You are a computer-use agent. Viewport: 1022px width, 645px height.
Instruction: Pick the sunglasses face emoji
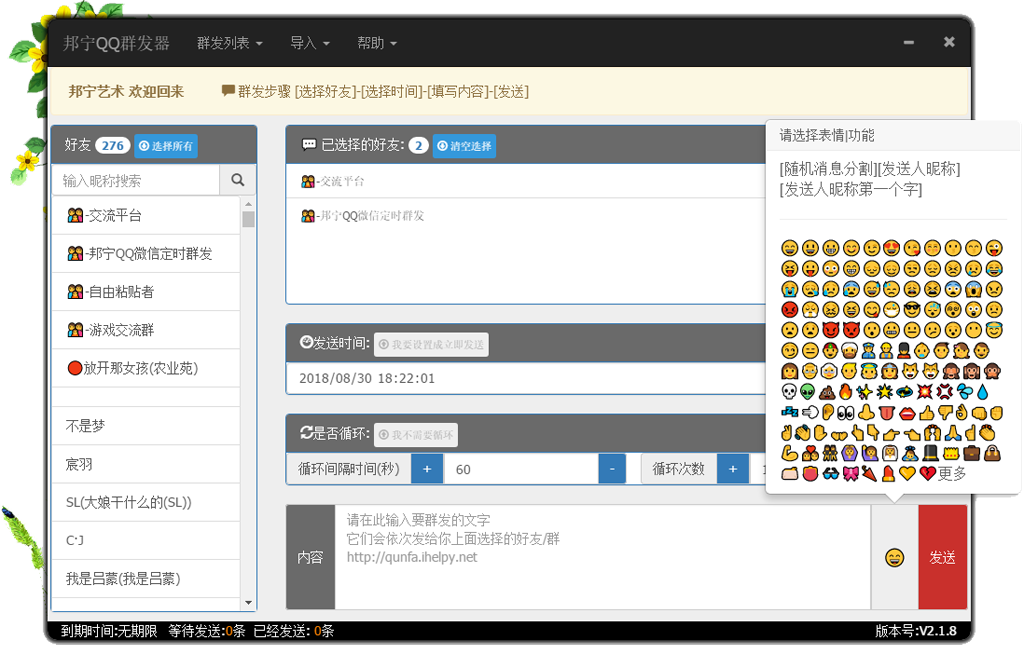click(913, 309)
